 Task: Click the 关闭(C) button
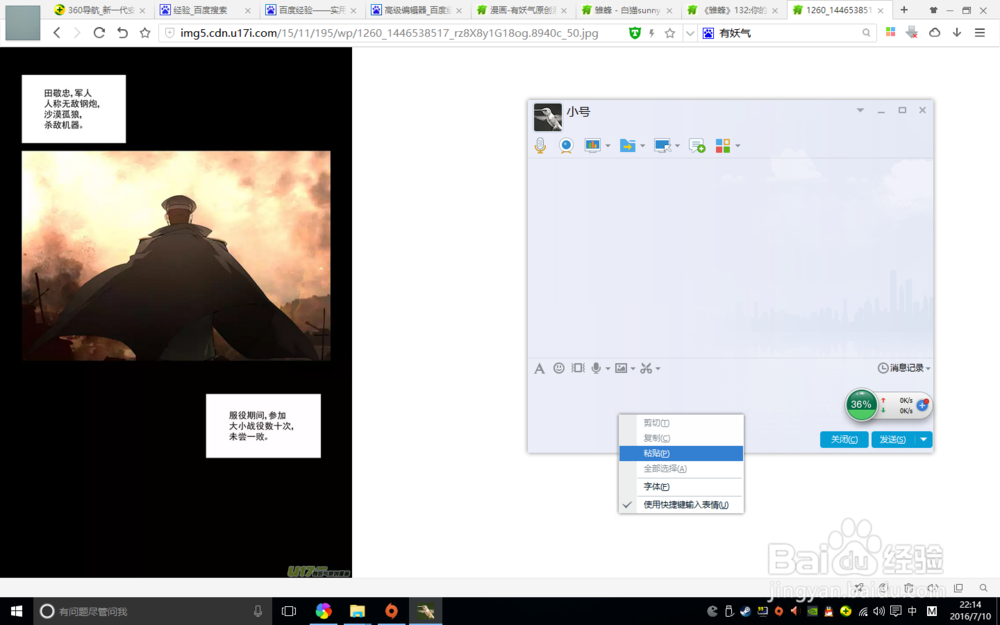(844, 439)
